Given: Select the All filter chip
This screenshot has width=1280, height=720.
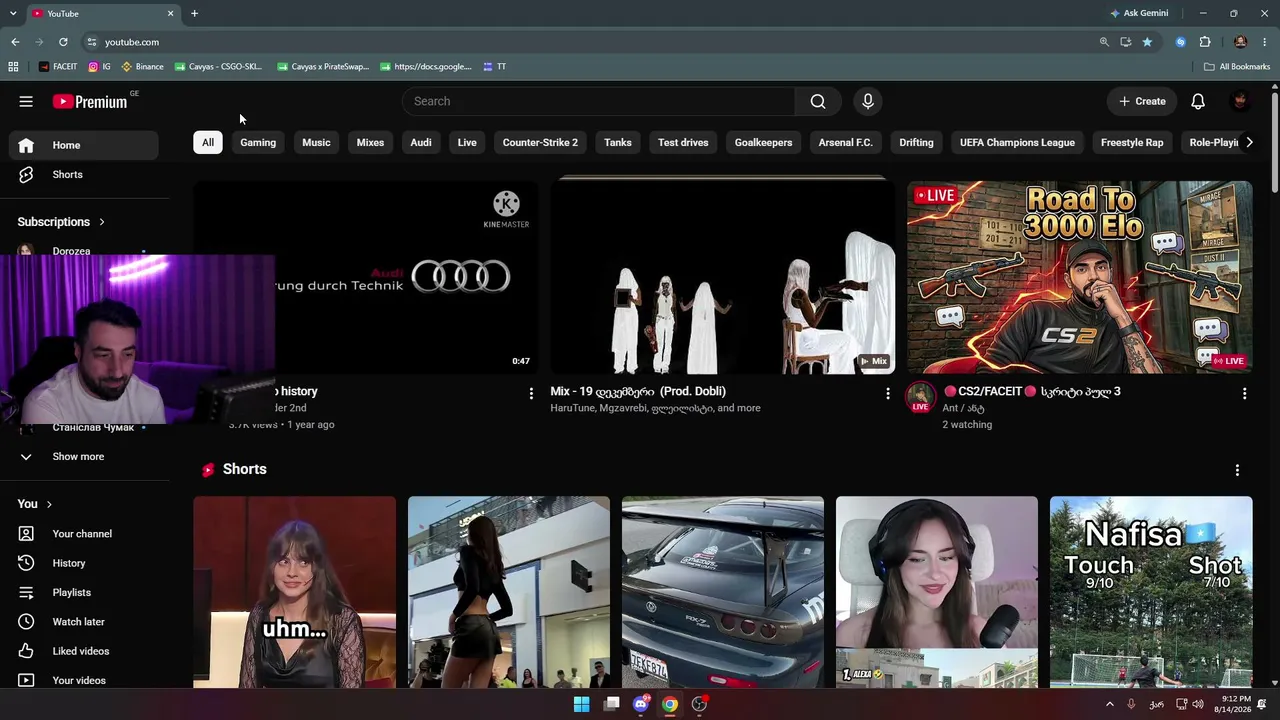Looking at the screenshot, I should click(x=208, y=142).
